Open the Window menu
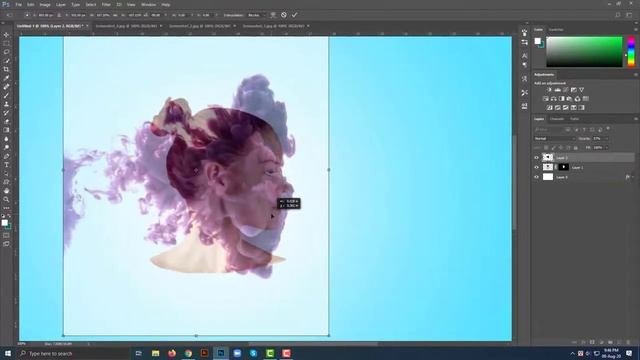 148,4
